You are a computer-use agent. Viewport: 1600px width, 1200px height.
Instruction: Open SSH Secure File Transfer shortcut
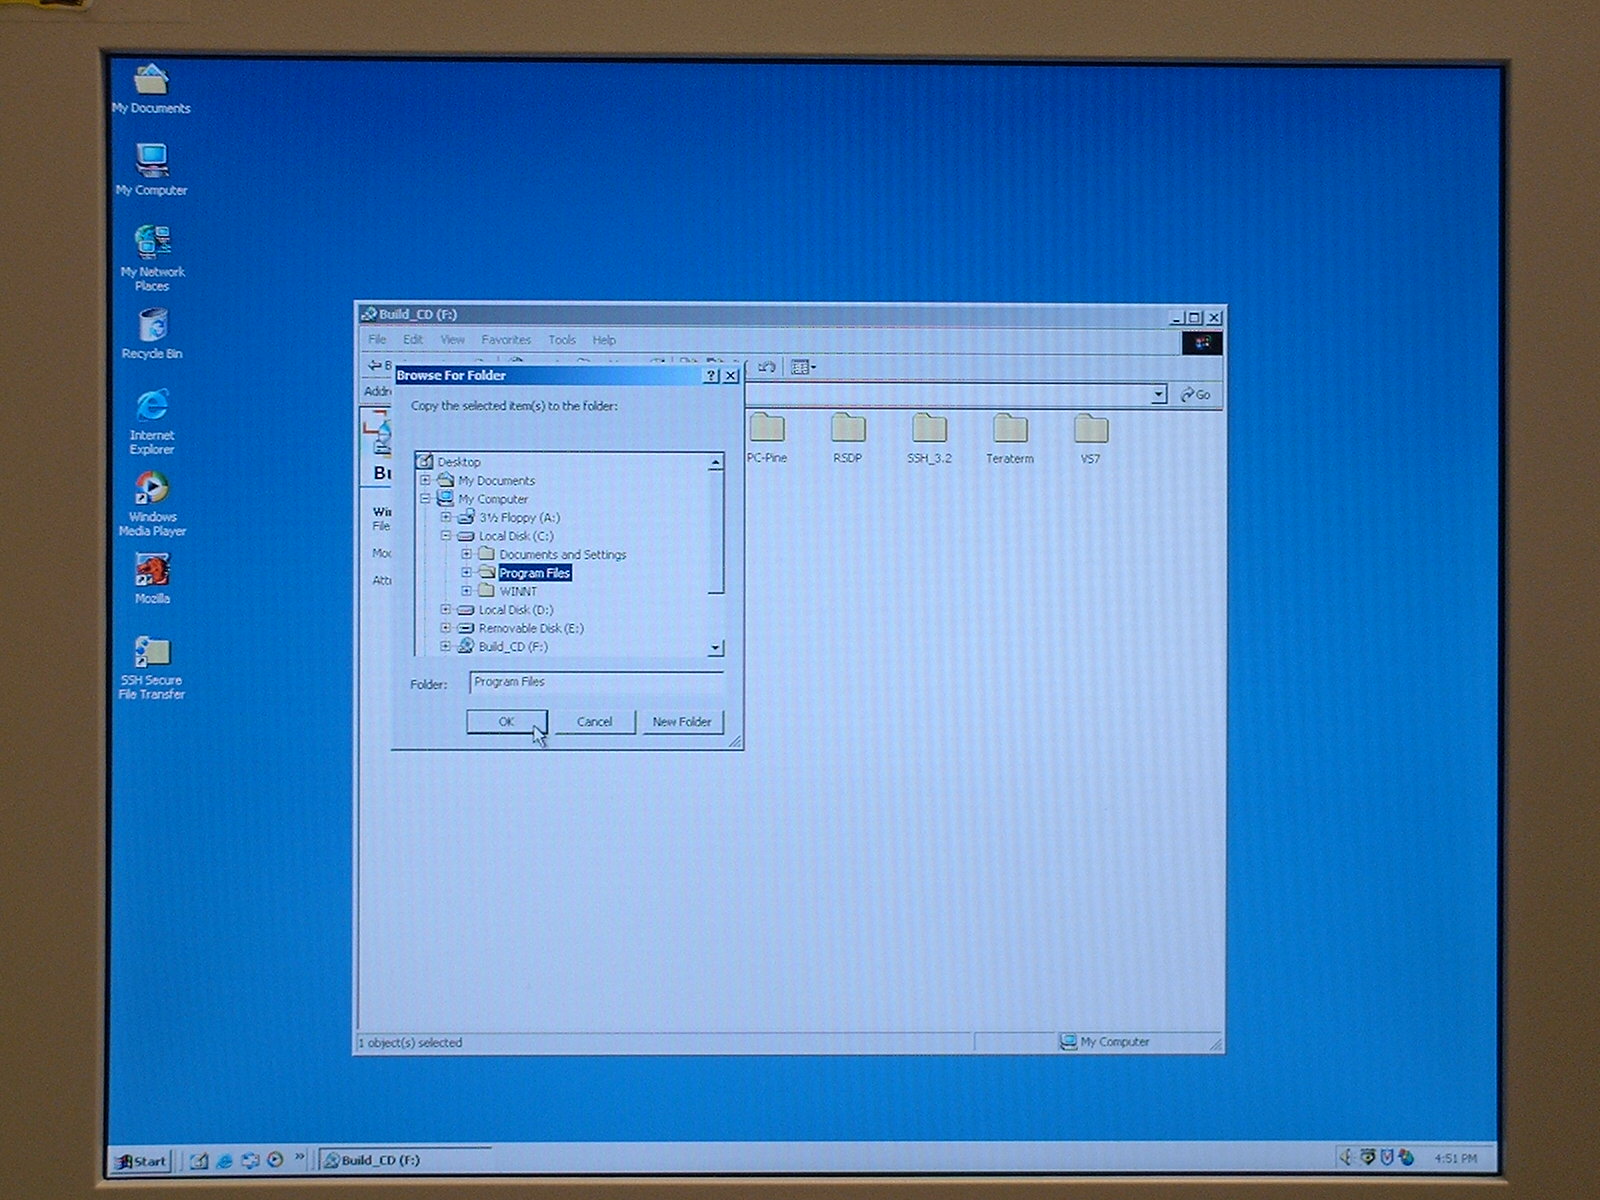[152, 654]
